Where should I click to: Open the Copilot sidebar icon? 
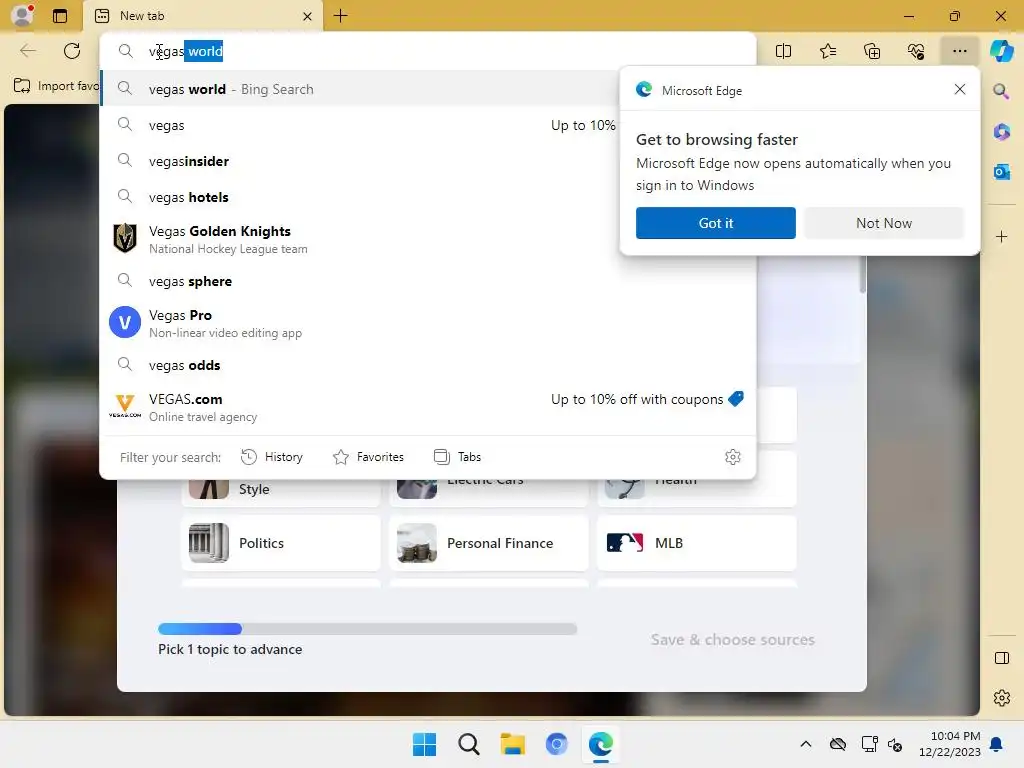(x=1001, y=51)
